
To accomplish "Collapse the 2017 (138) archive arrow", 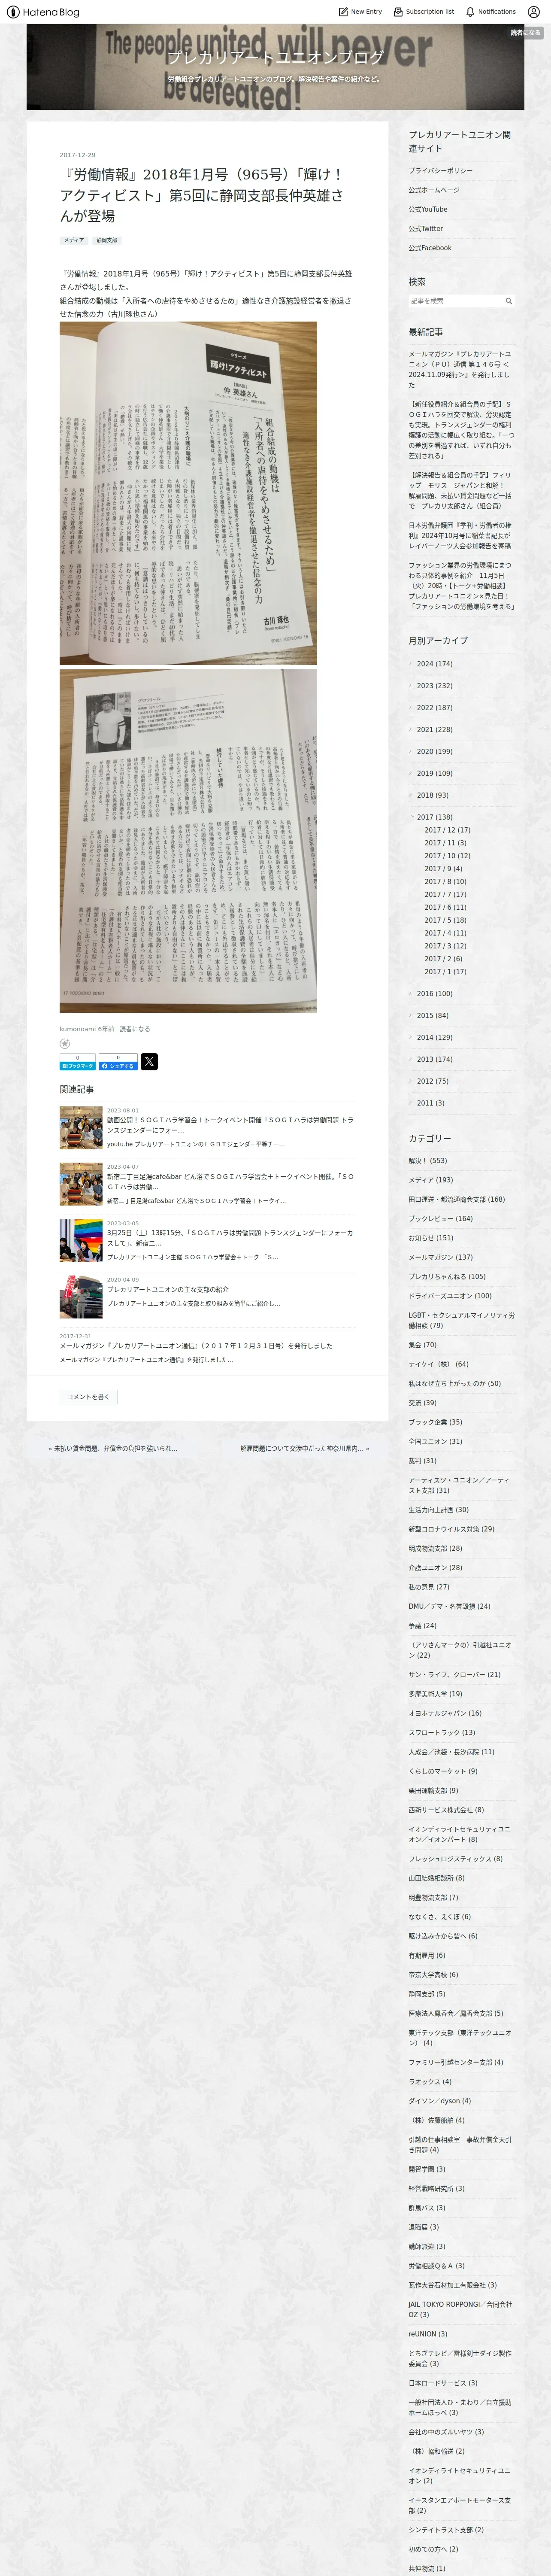I will click(x=411, y=817).
